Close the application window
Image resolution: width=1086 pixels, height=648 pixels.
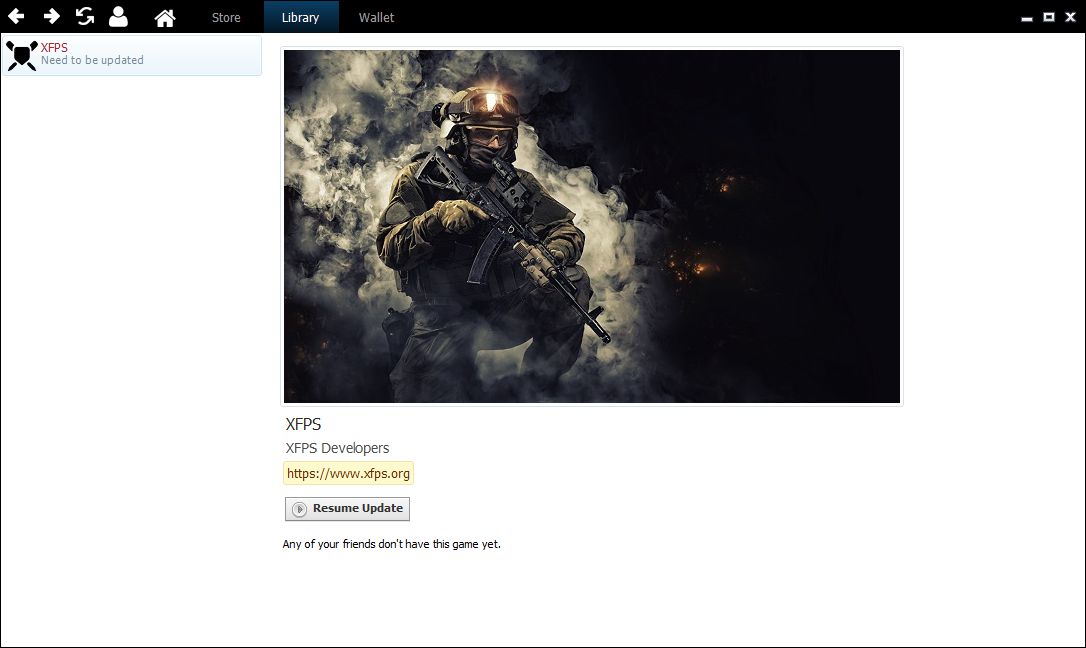[x=1071, y=17]
